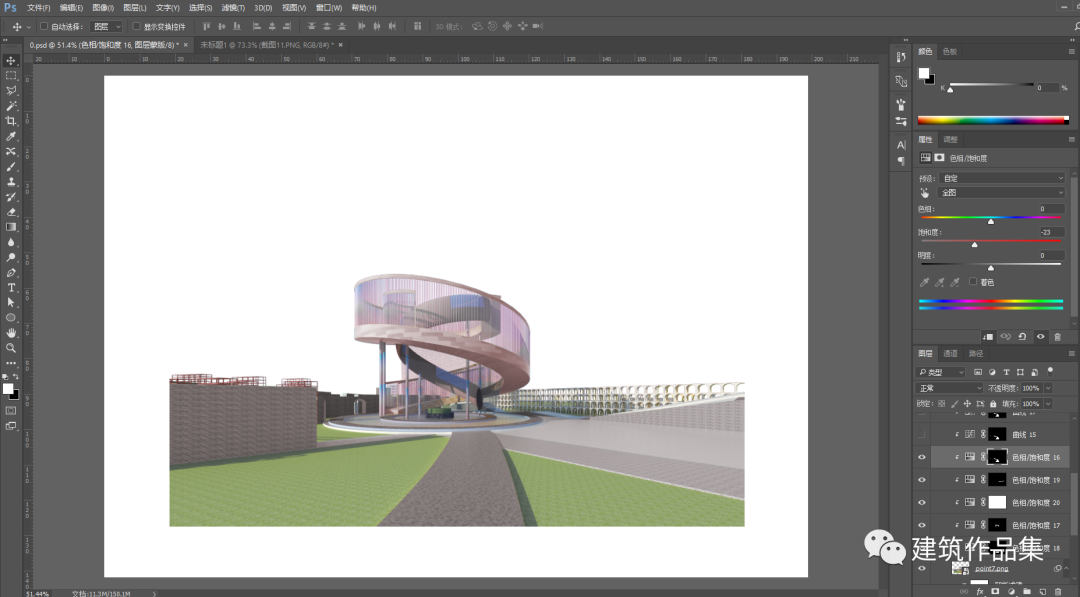
Task: Select the Ellipse shape tool
Action: coord(11,318)
